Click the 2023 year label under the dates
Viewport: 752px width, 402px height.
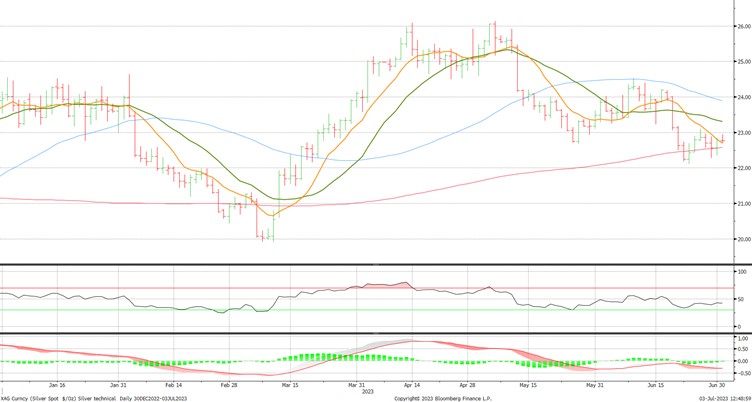click(x=368, y=391)
